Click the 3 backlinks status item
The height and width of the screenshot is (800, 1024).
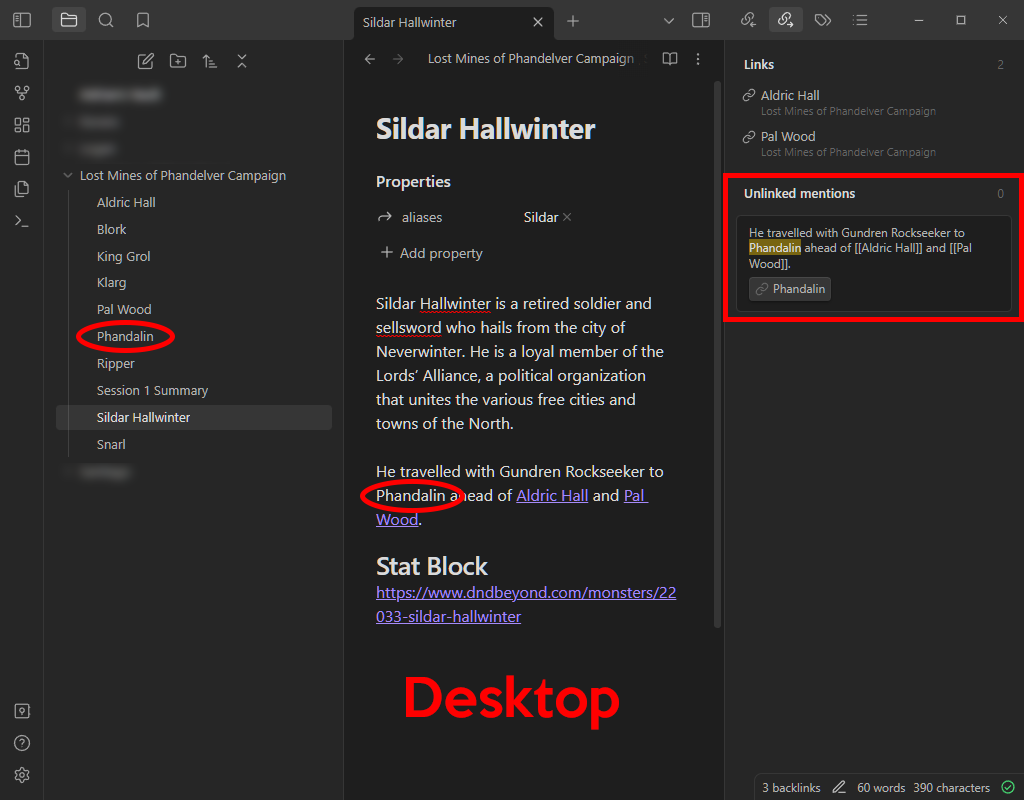[791, 788]
